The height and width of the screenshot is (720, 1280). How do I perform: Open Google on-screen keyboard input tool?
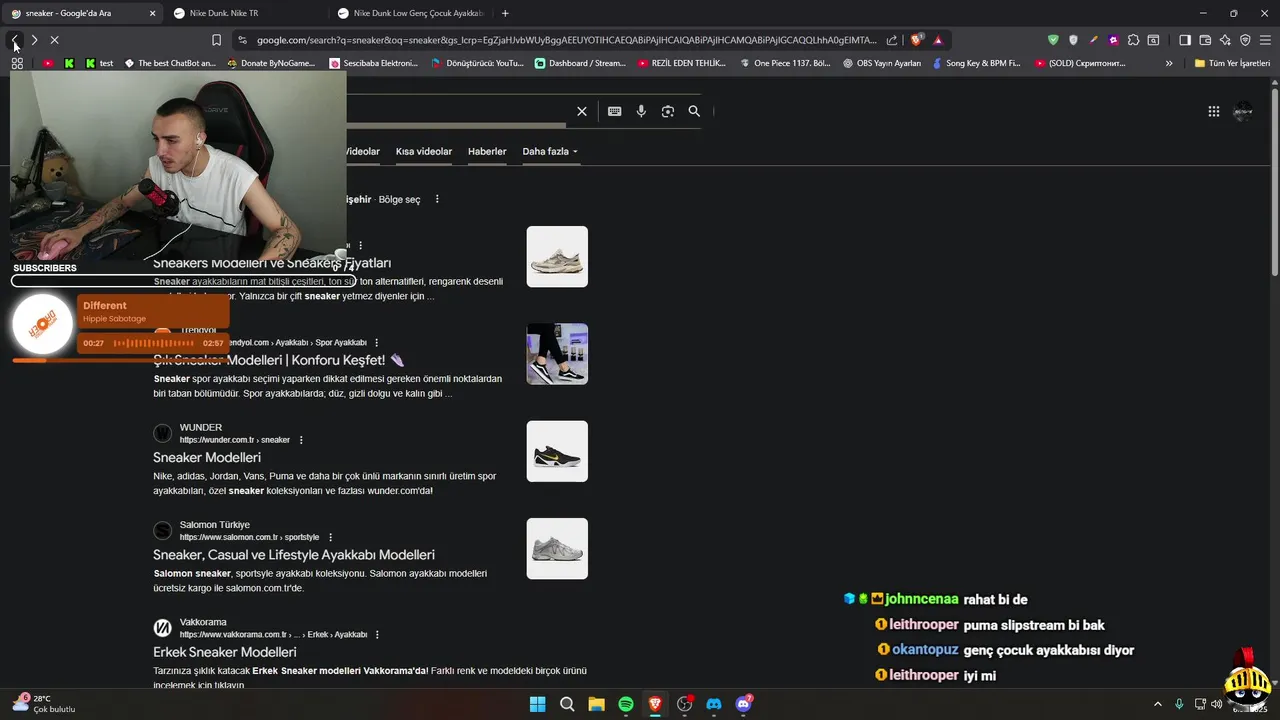pyautogui.click(x=614, y=111)
